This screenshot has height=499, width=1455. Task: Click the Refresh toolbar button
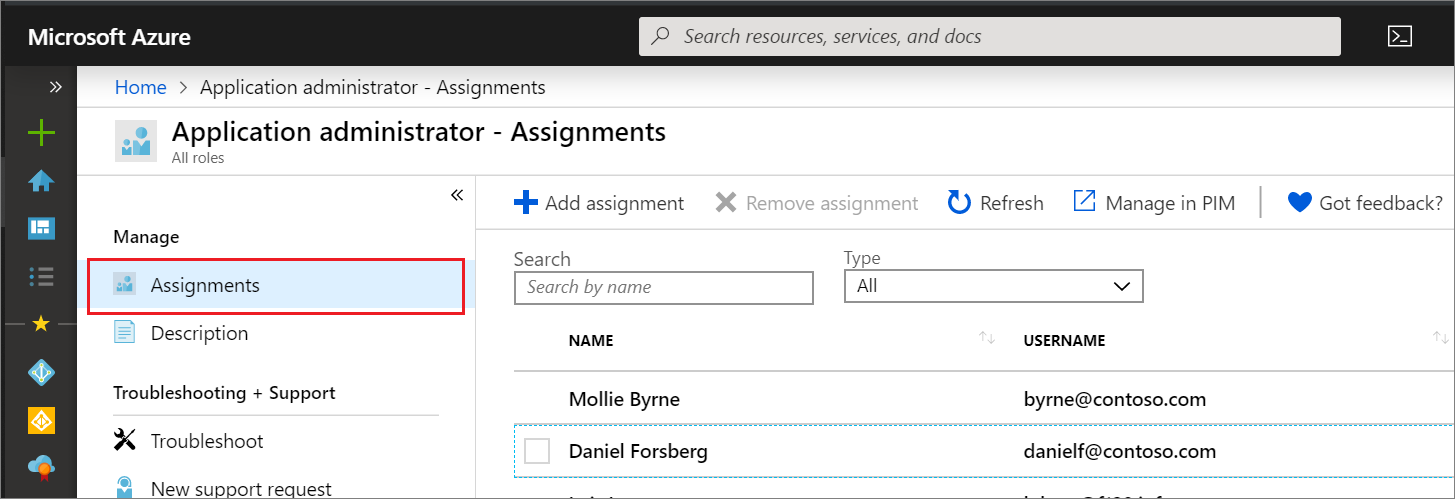(995, 203)
